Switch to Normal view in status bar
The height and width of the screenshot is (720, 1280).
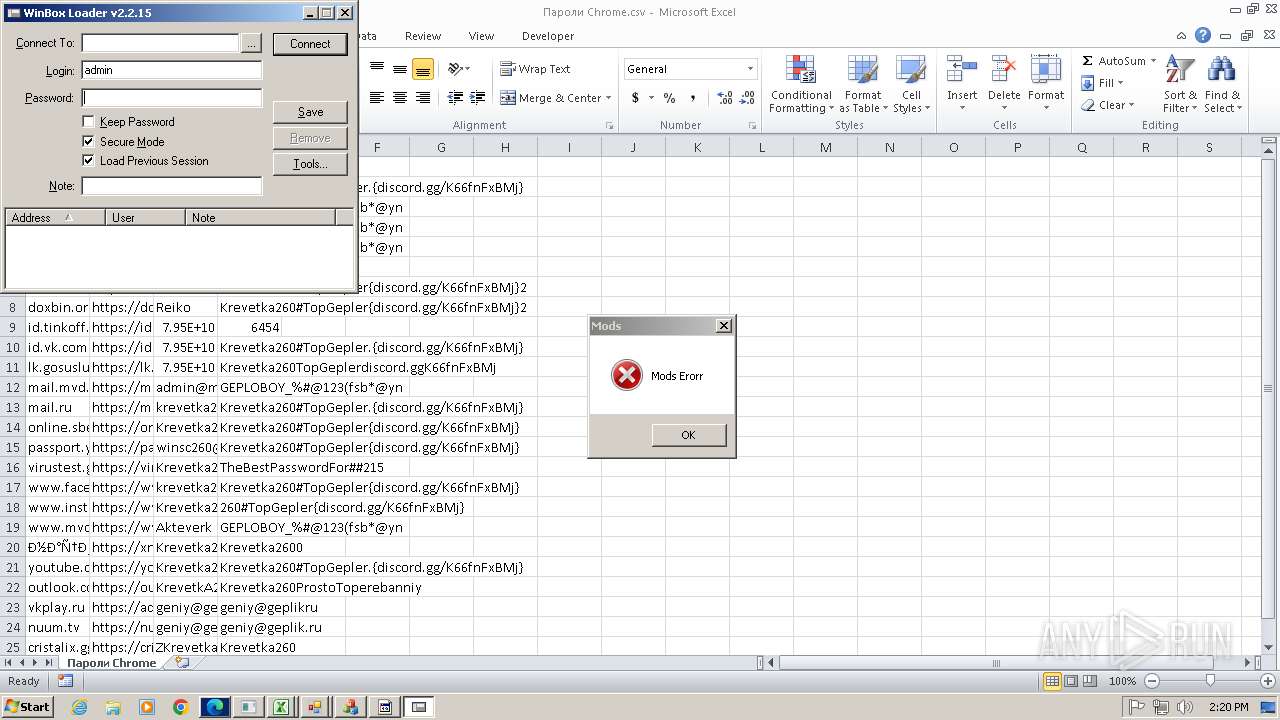click(x=1052, y=681)
